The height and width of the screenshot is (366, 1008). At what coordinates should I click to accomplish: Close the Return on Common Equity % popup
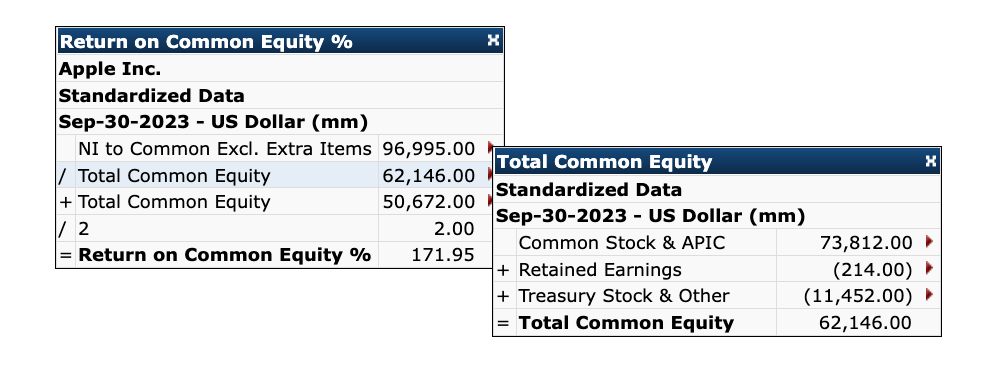click(493, 41)
